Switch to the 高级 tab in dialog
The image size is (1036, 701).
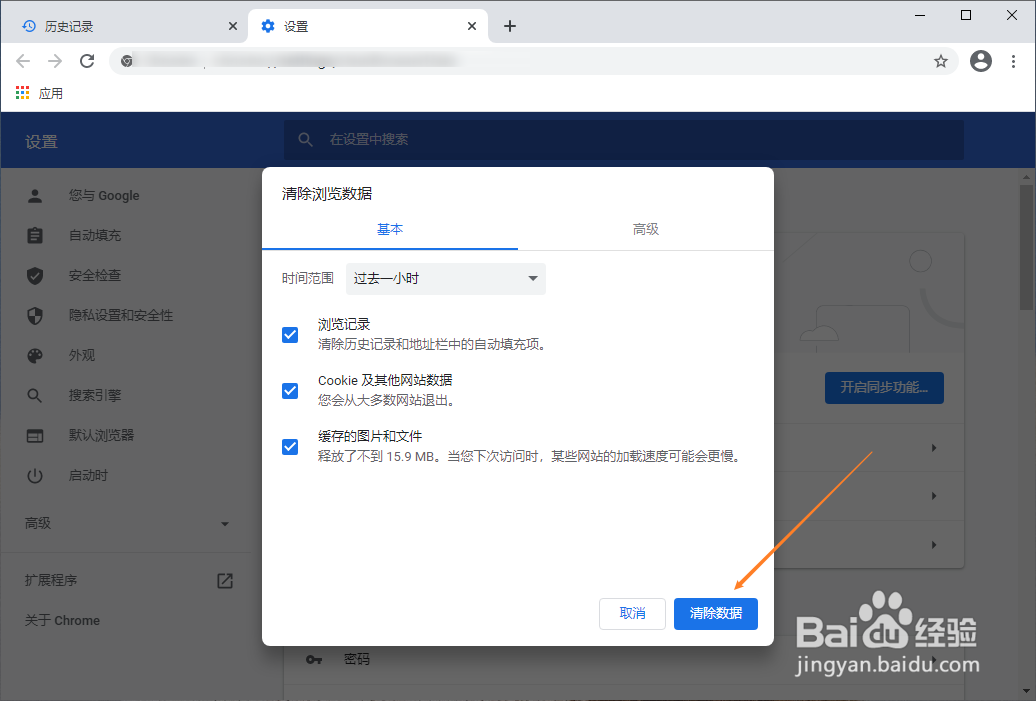(646, 229)
